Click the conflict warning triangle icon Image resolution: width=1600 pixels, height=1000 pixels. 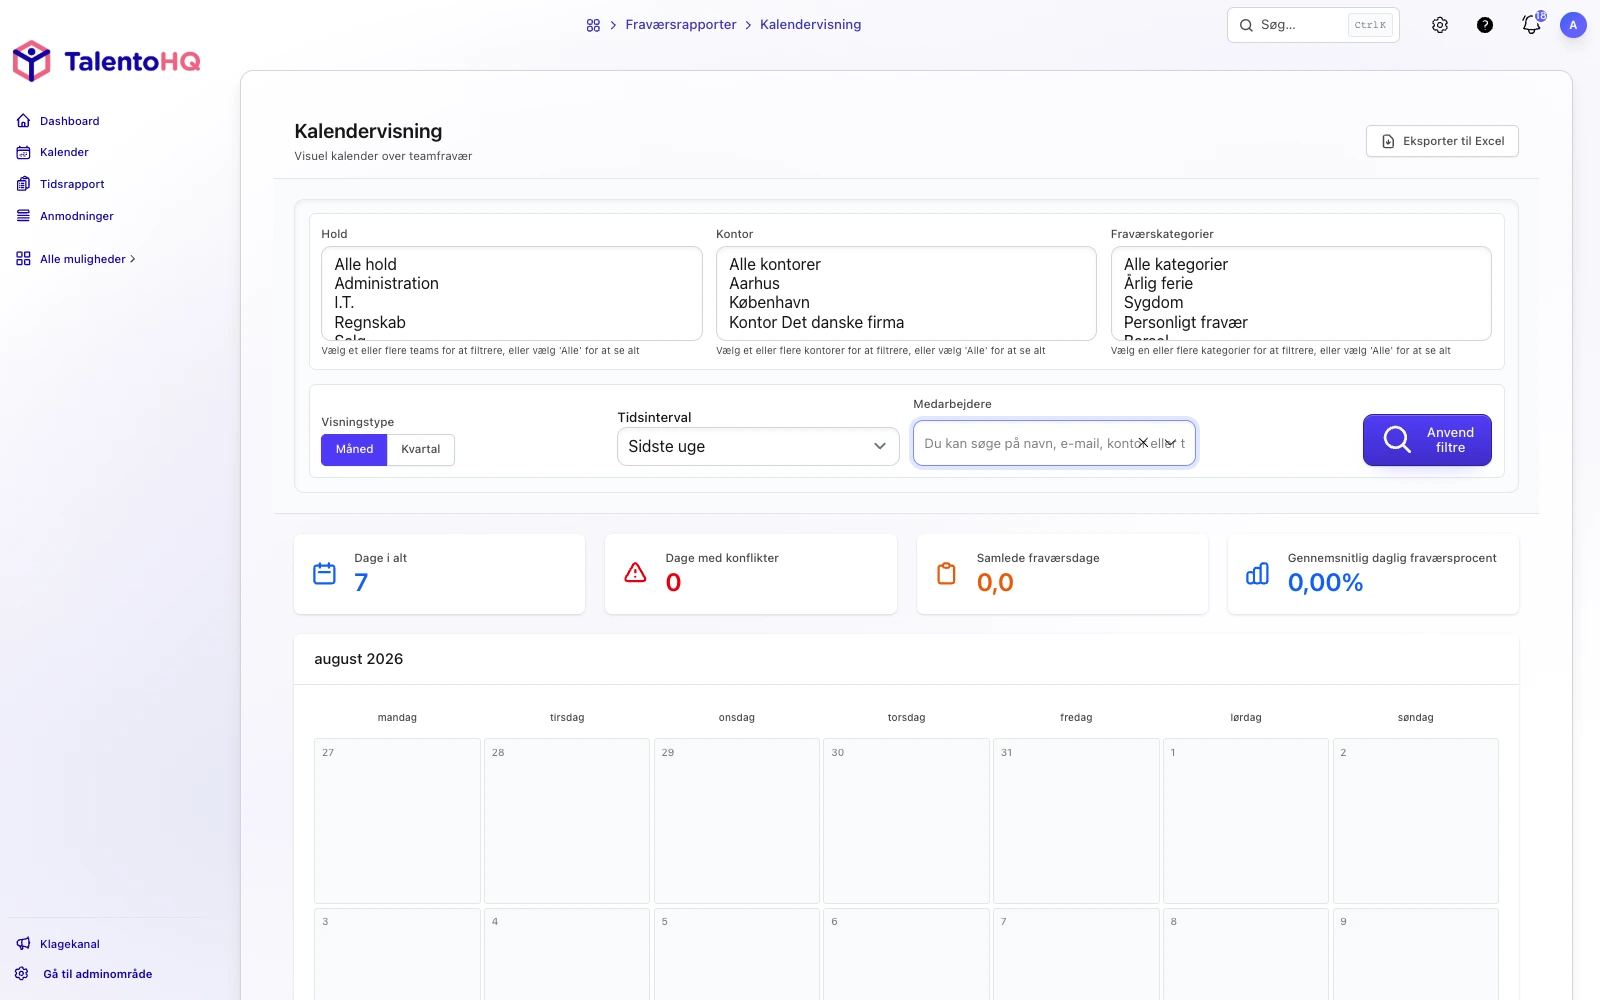coord(636,573)
